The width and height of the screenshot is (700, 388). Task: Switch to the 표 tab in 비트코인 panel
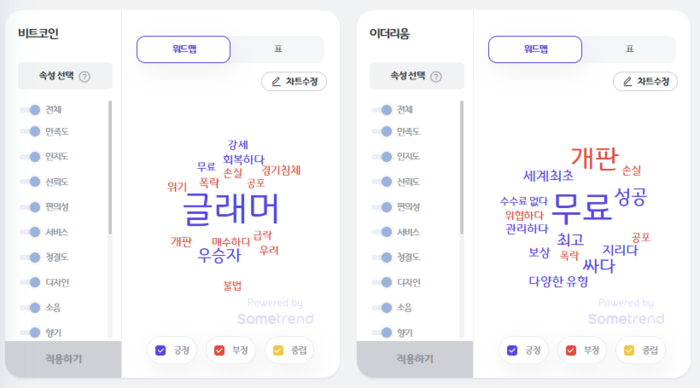pyautogui.click(x=278, y=49)
